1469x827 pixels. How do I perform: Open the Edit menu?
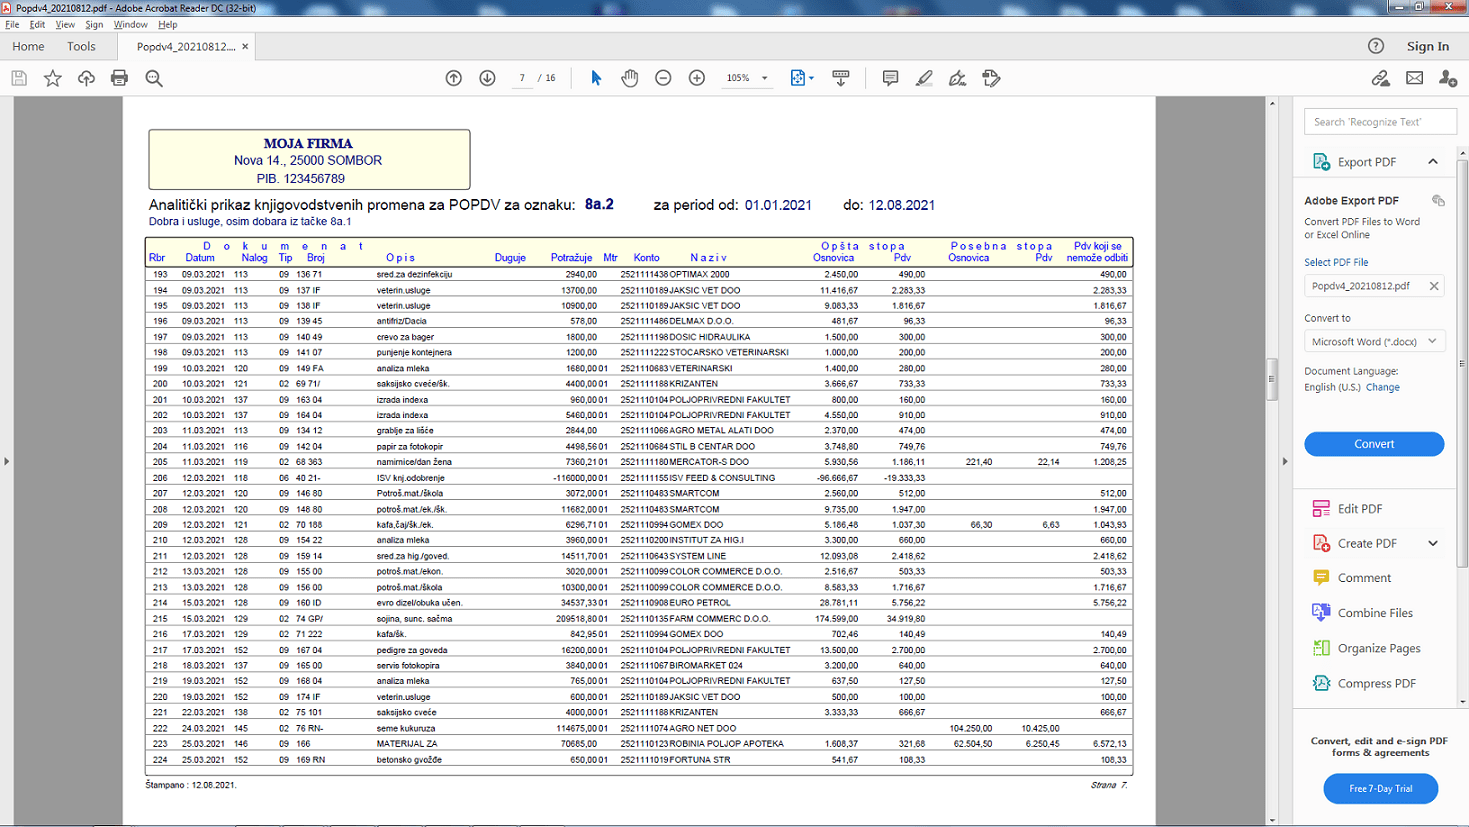[37, 25]
